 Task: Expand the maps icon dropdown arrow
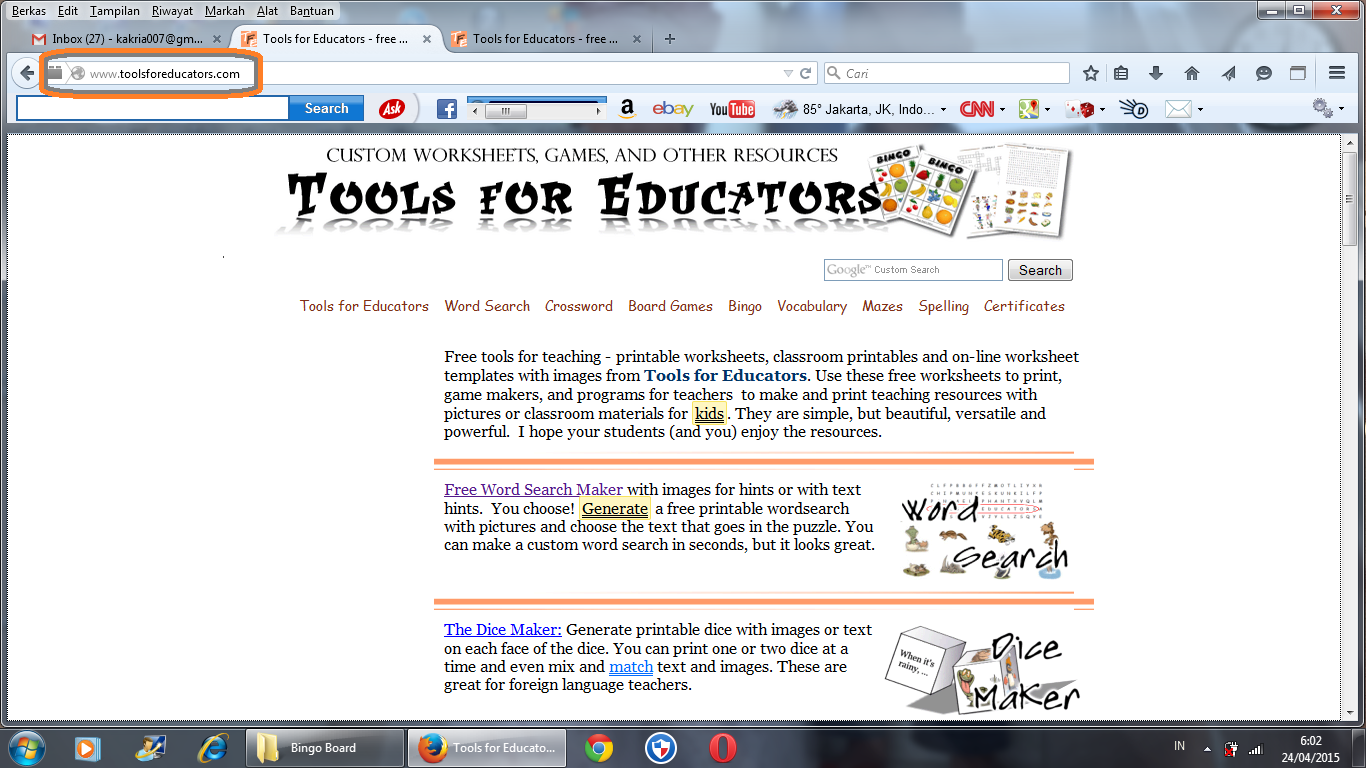pyautogui.click(x=1047, y=109)
